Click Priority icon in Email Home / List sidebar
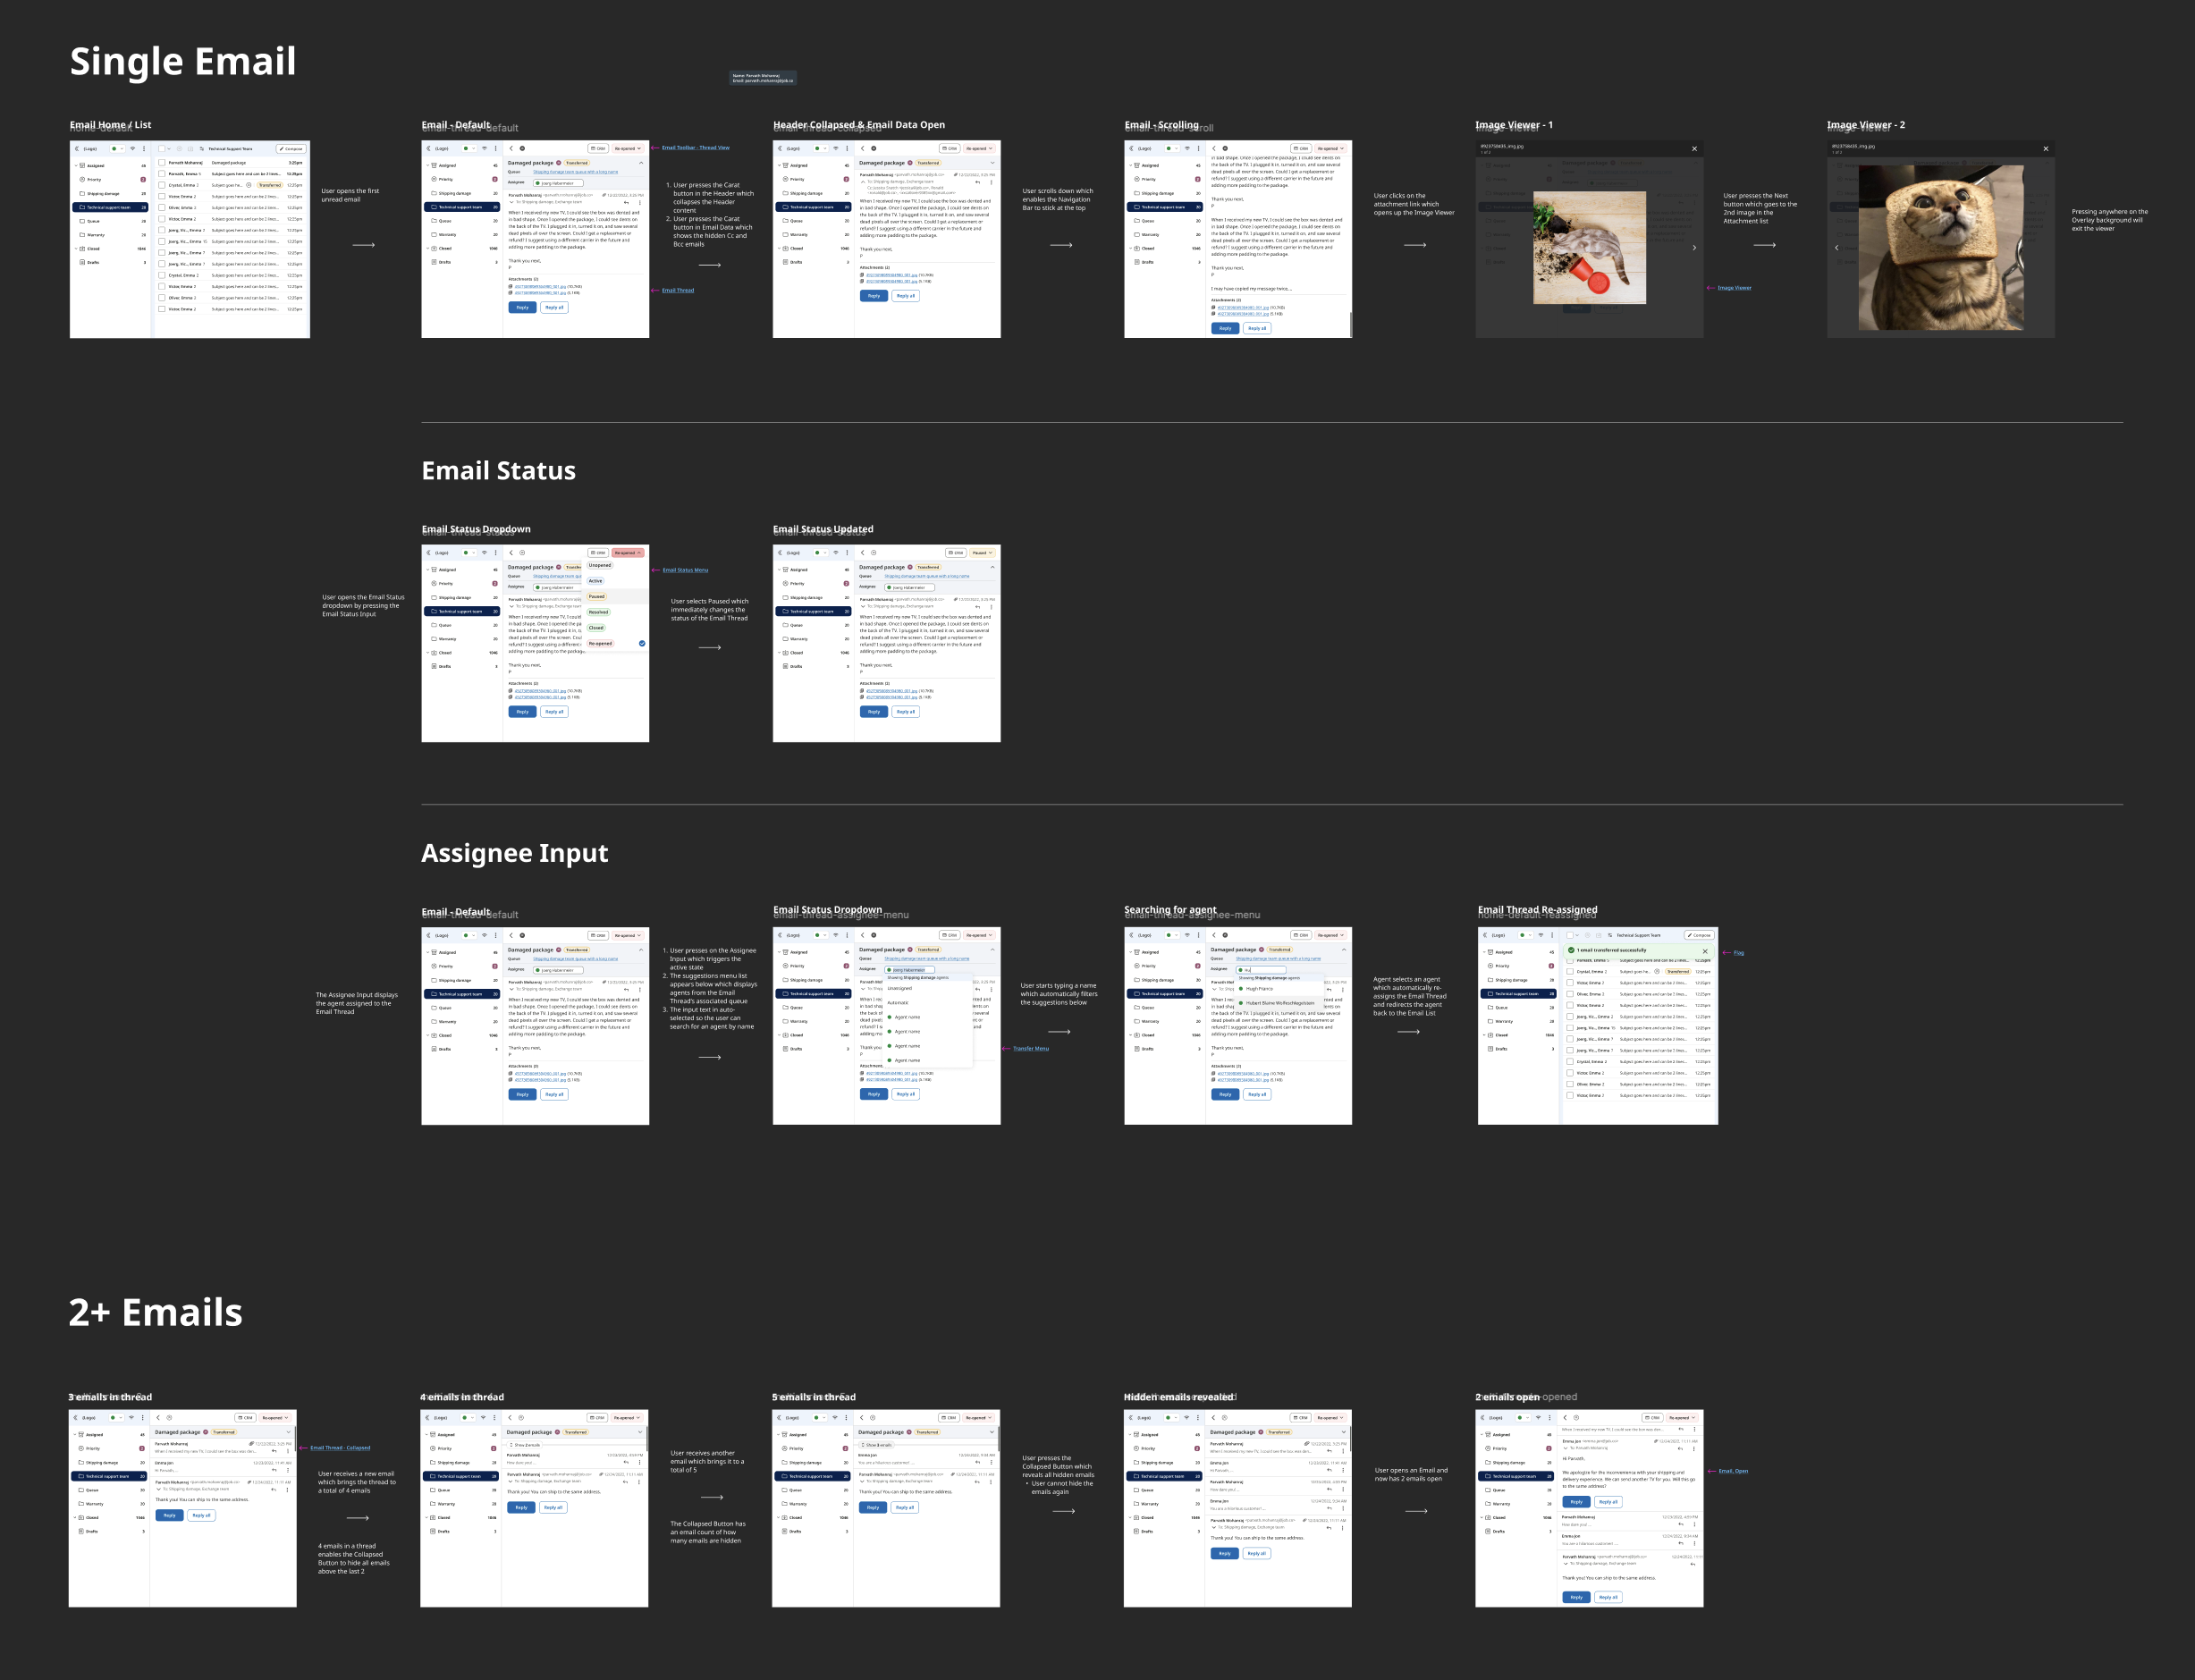The height and width of the screenshot is (1680, 2195). 82,180
